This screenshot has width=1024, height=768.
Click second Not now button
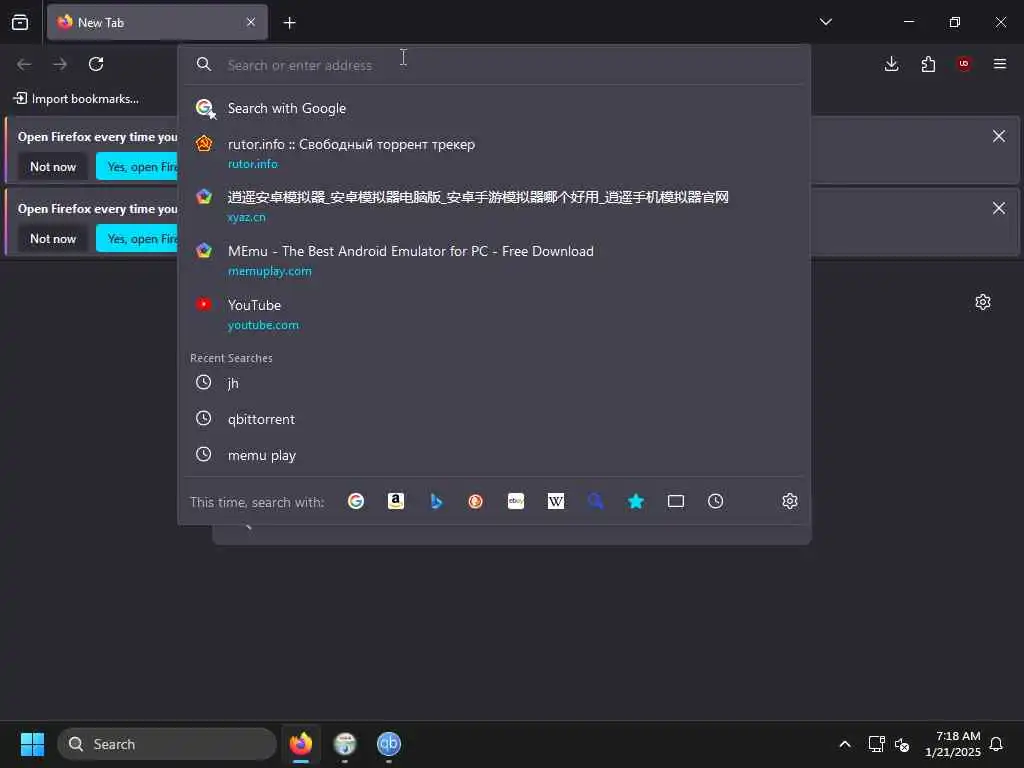tap(53, 238)
